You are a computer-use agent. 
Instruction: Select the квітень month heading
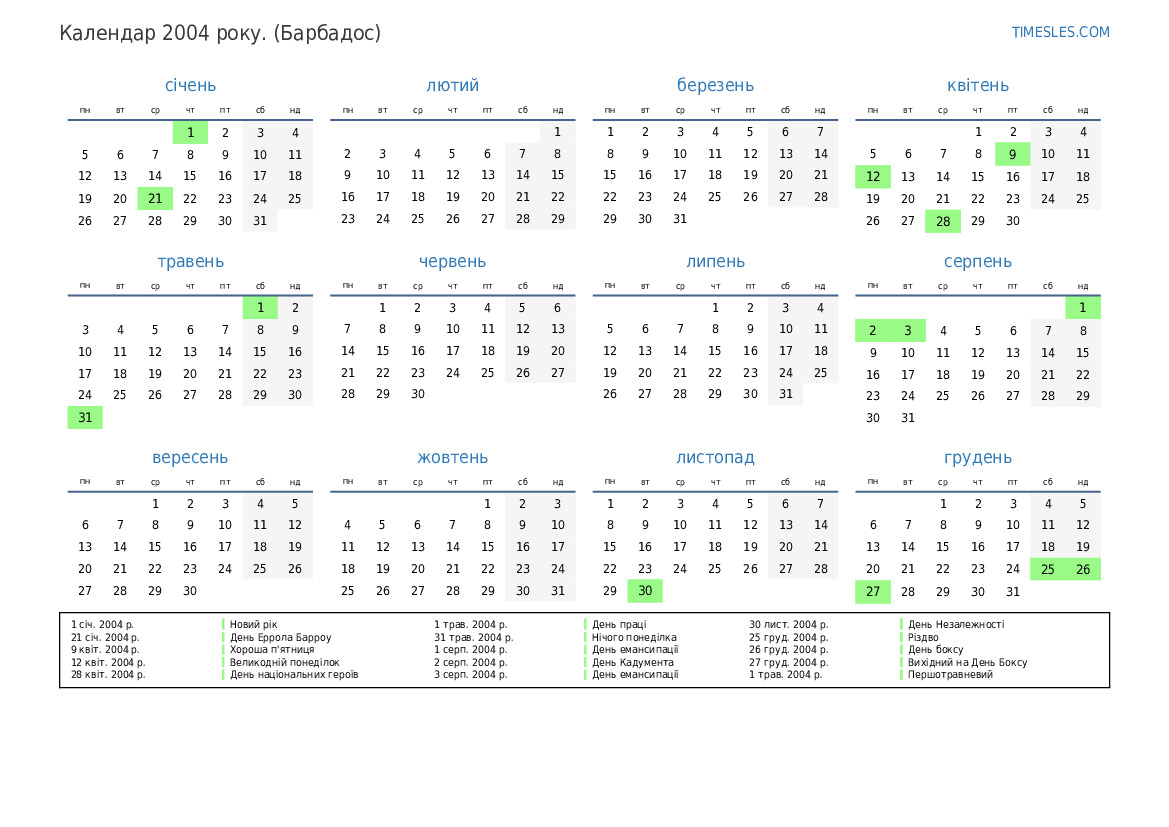[x=977, y=85]
